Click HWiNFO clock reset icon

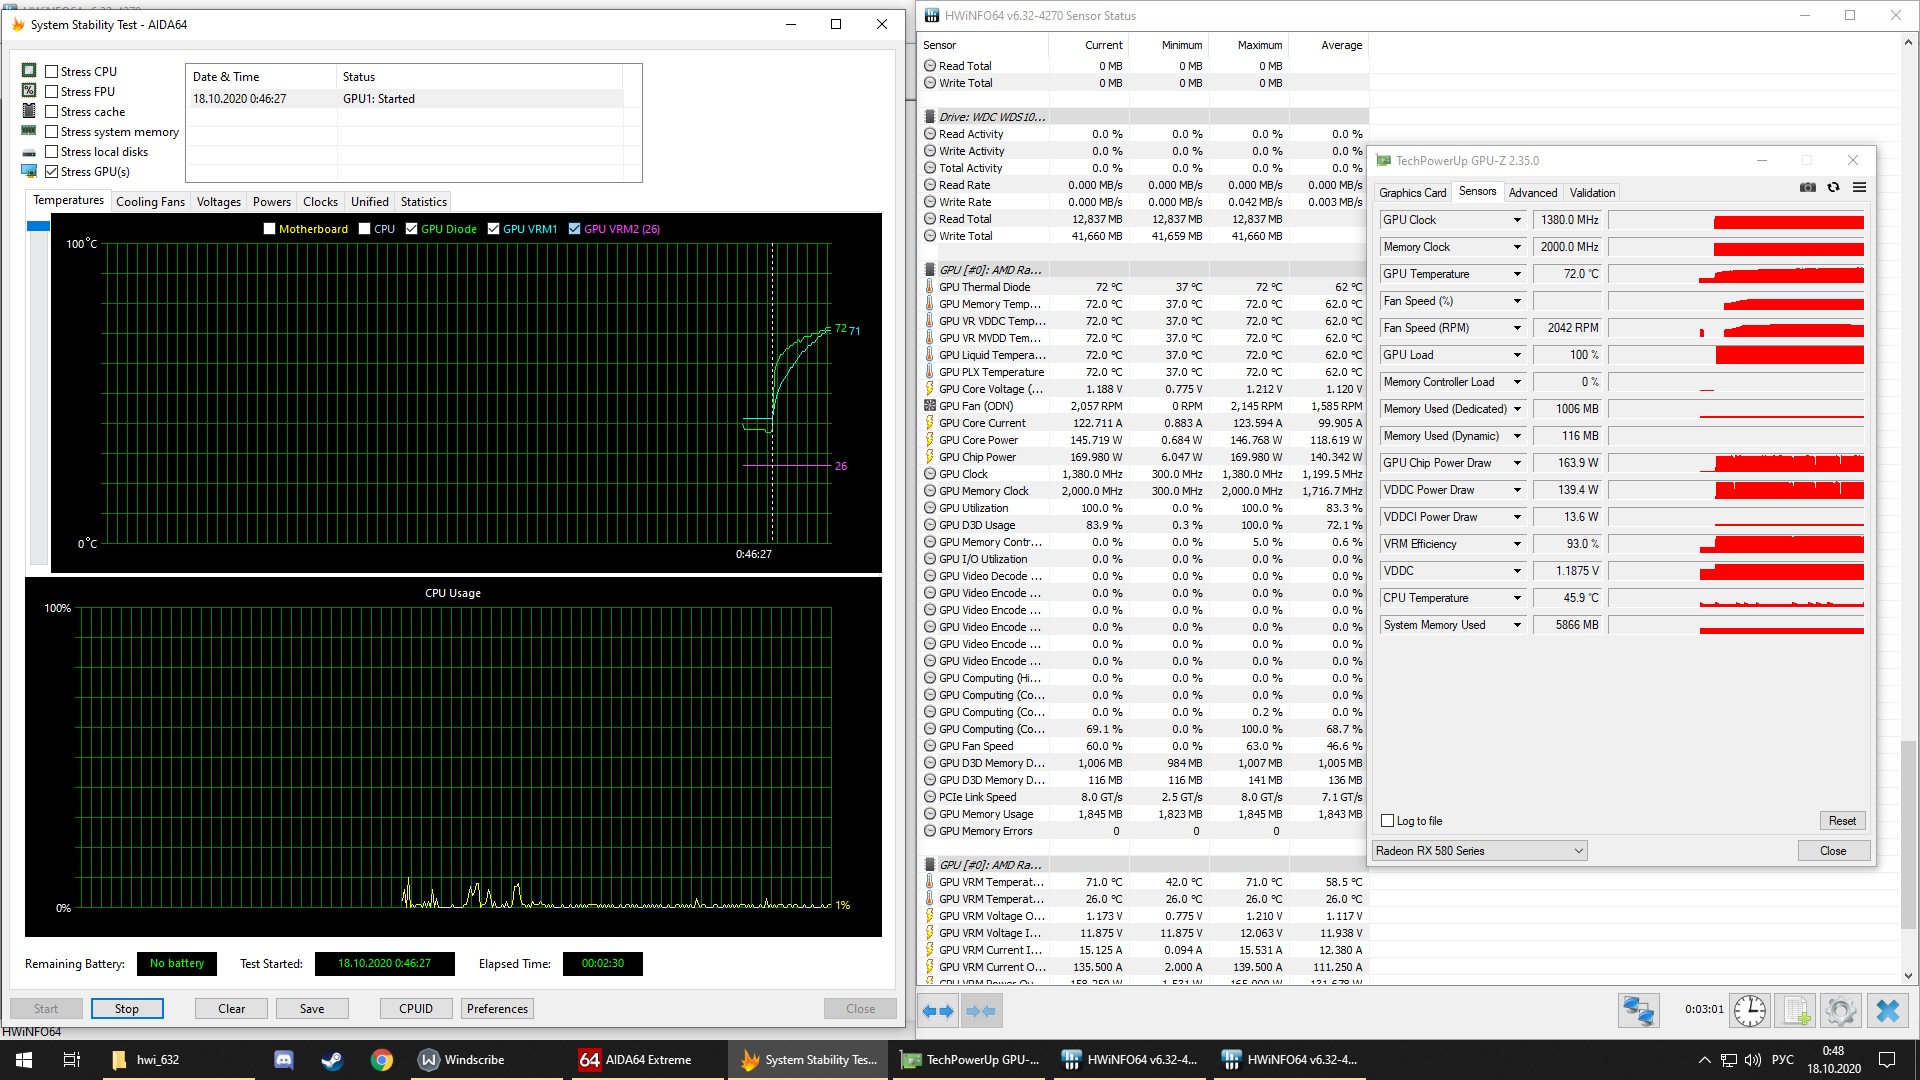pos(1749,1011)
